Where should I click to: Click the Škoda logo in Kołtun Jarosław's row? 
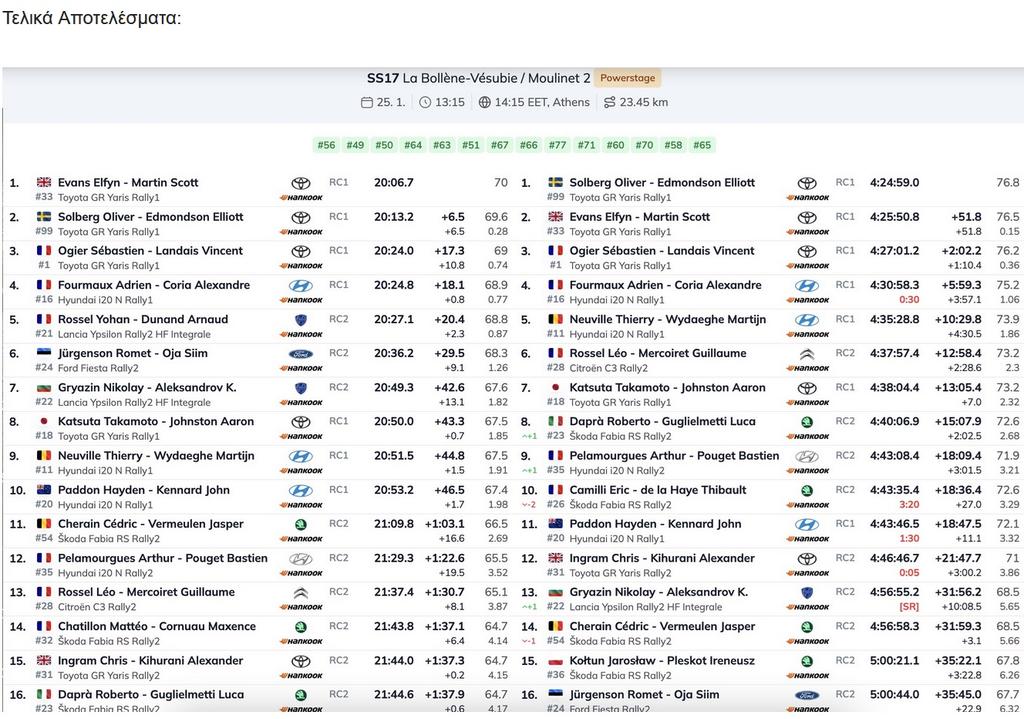point(807,662)
